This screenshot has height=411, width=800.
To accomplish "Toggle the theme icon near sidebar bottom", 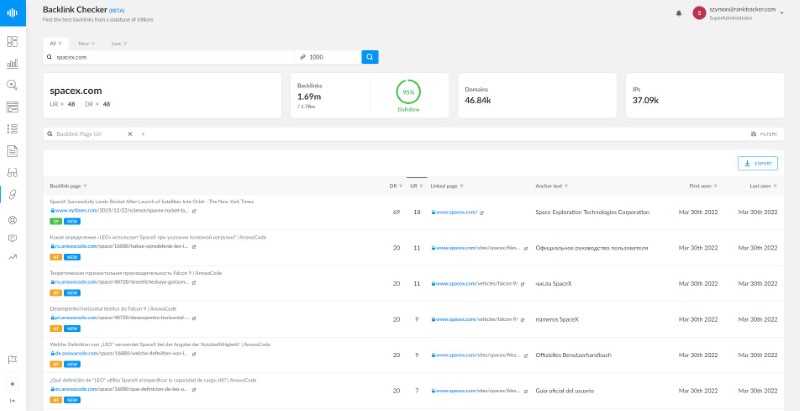I will point(13,383).
